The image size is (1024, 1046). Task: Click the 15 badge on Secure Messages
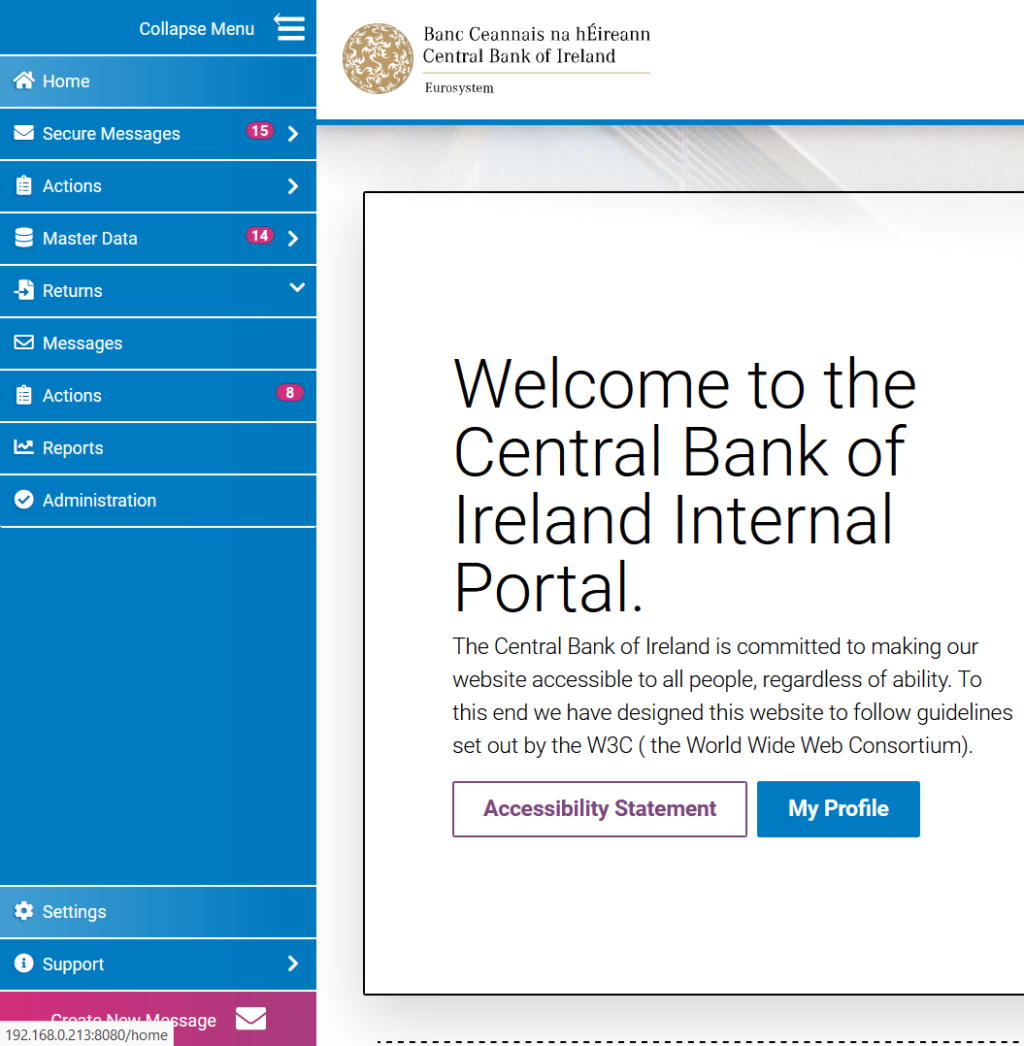point(260,131)
